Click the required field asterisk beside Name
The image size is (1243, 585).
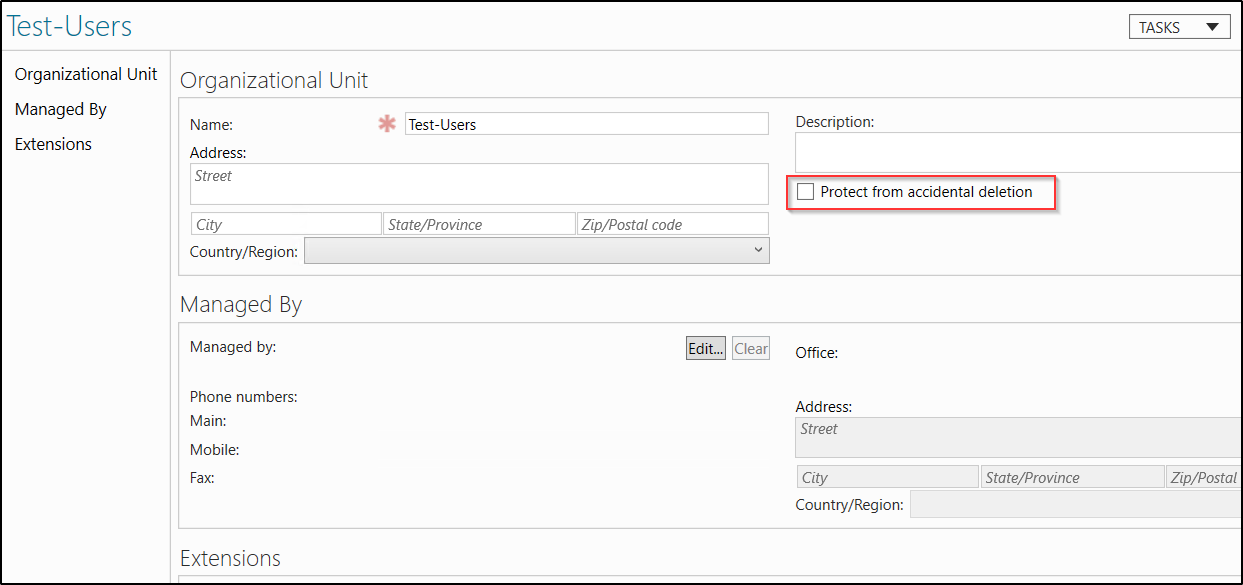pos(386,123)
